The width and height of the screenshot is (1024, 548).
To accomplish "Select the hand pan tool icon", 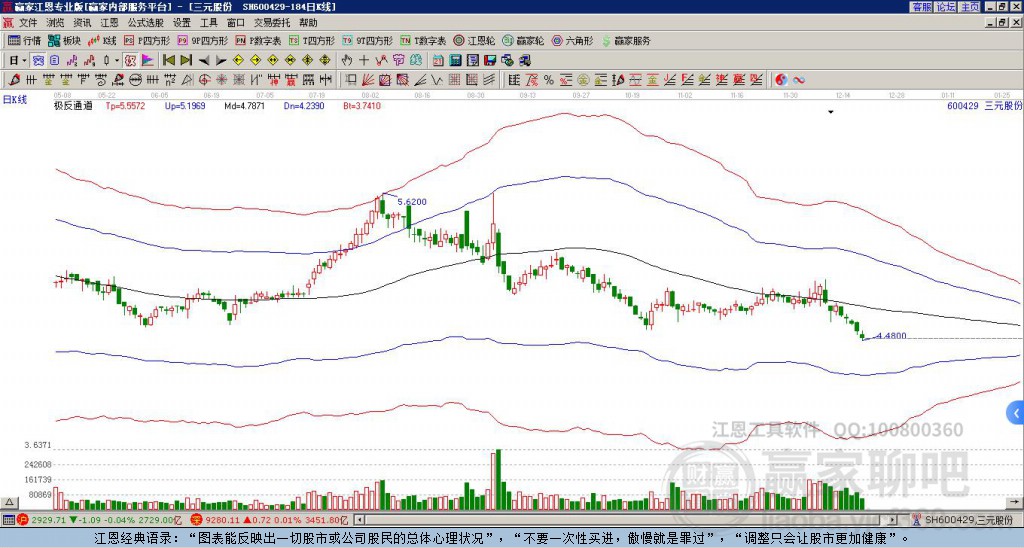I will point(347,60).
